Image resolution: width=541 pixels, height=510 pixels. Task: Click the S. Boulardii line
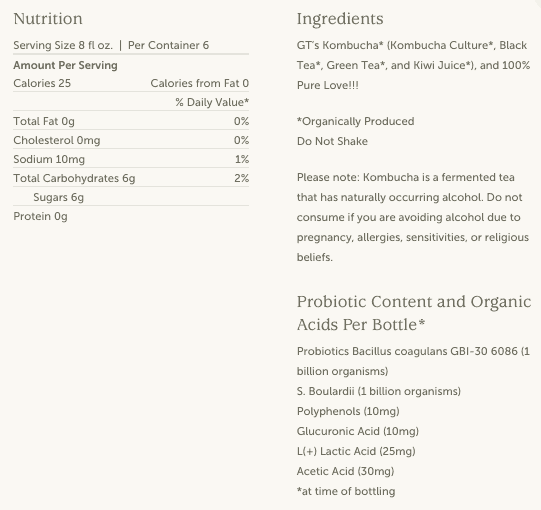tap(379, 391)
